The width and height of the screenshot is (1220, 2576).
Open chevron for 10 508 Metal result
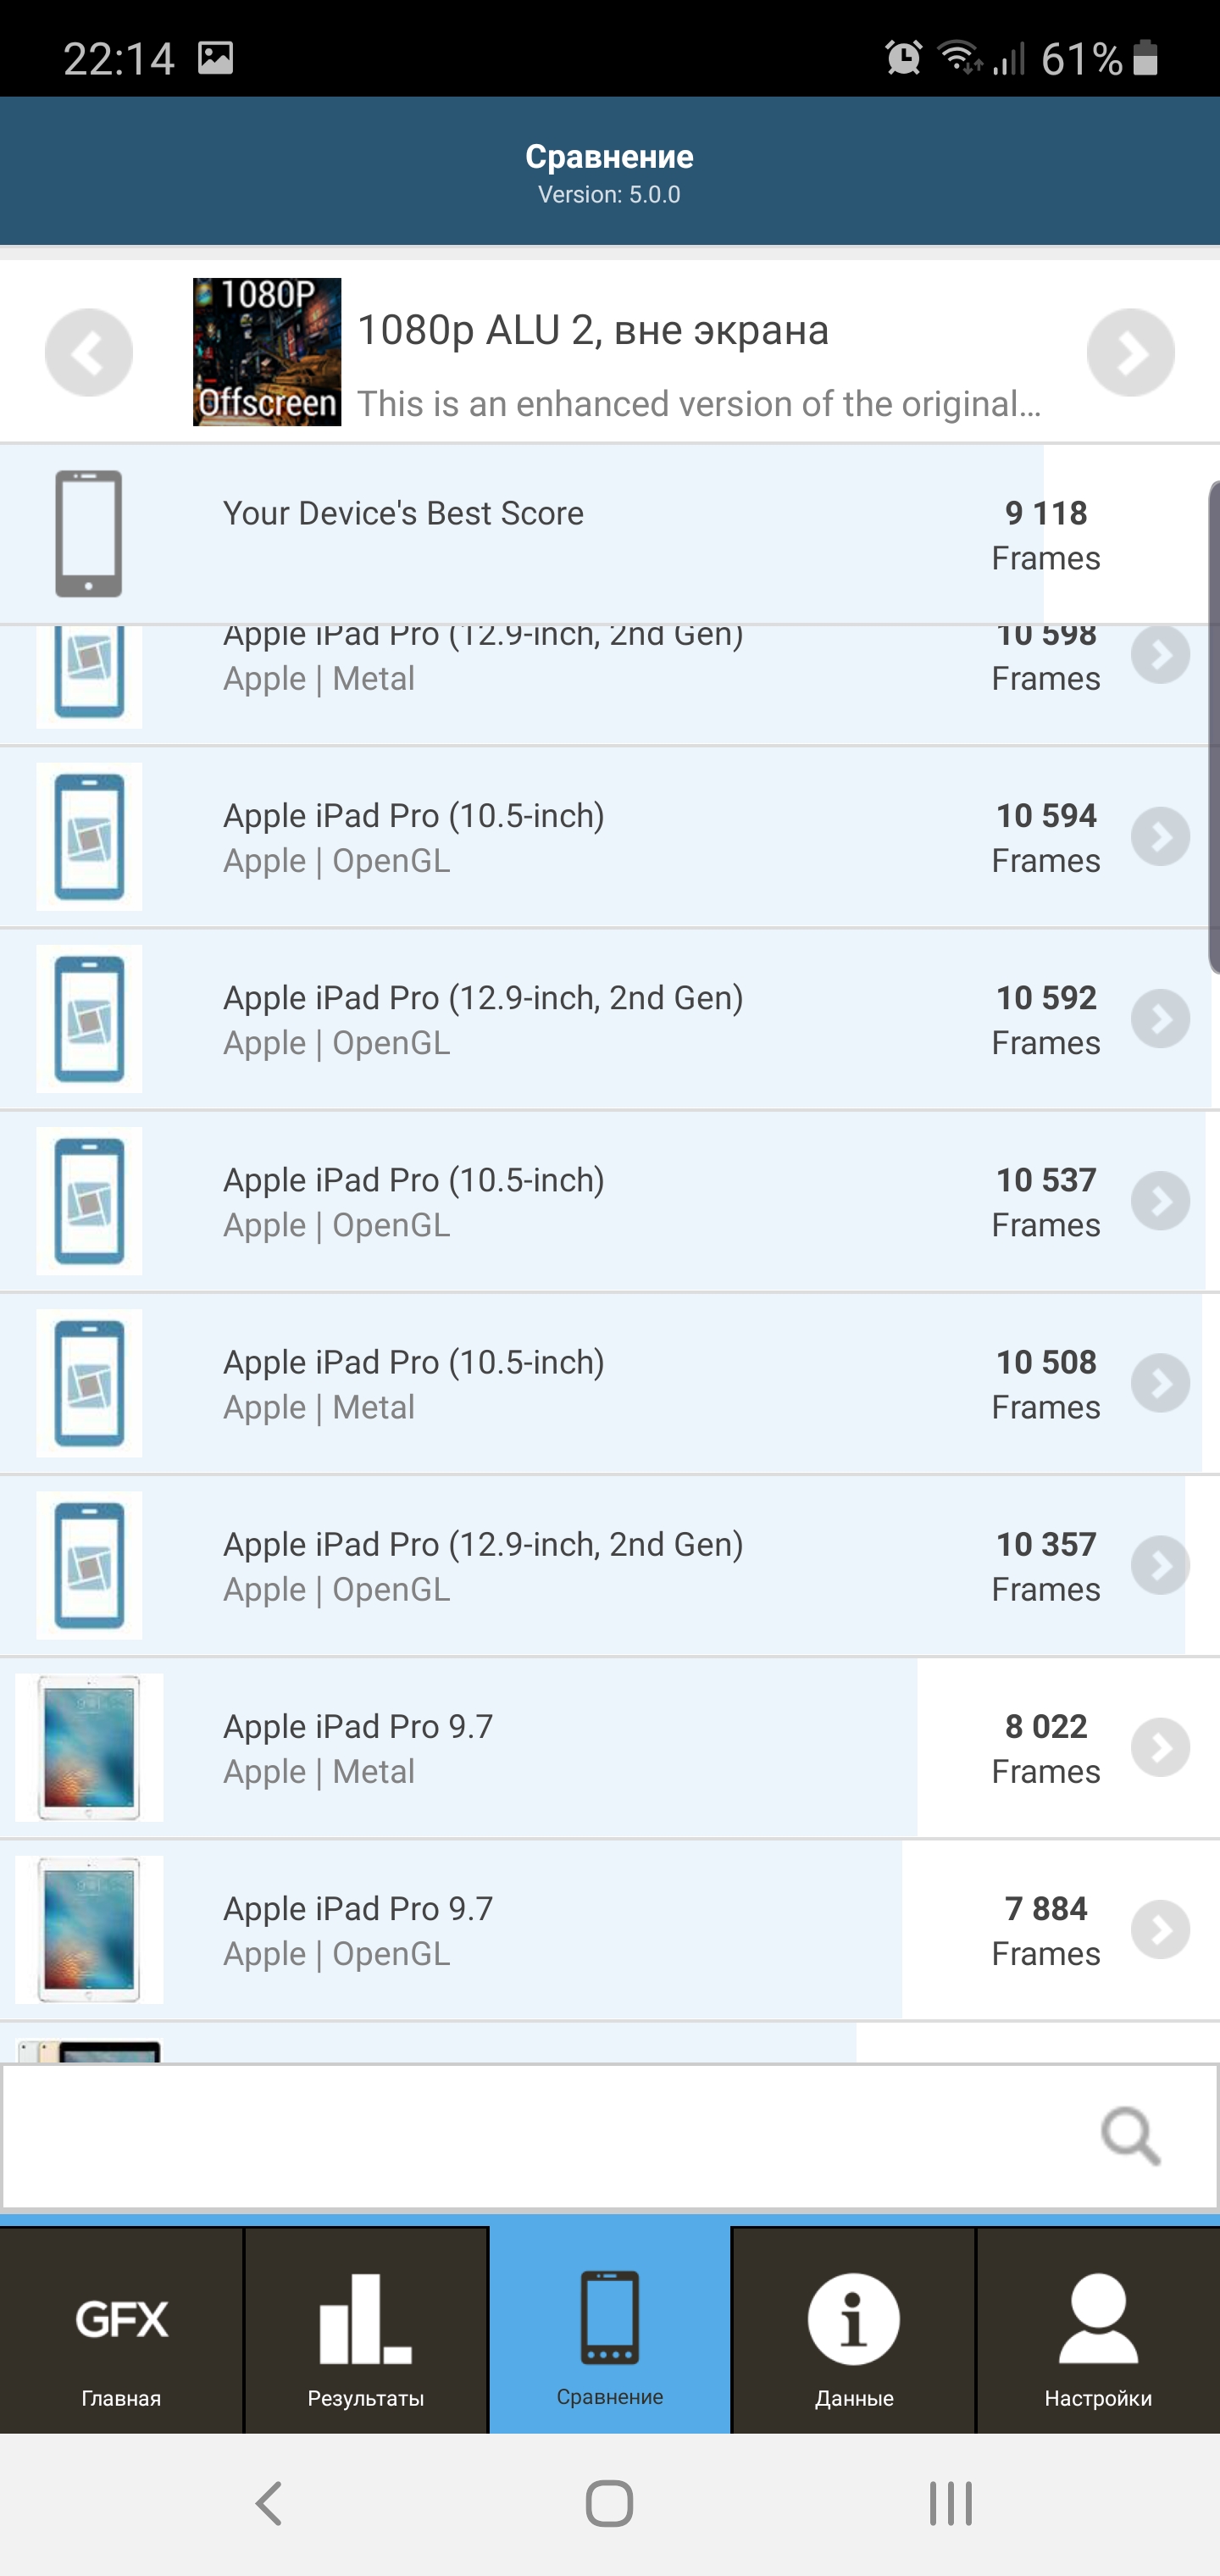point(1160,1383)
